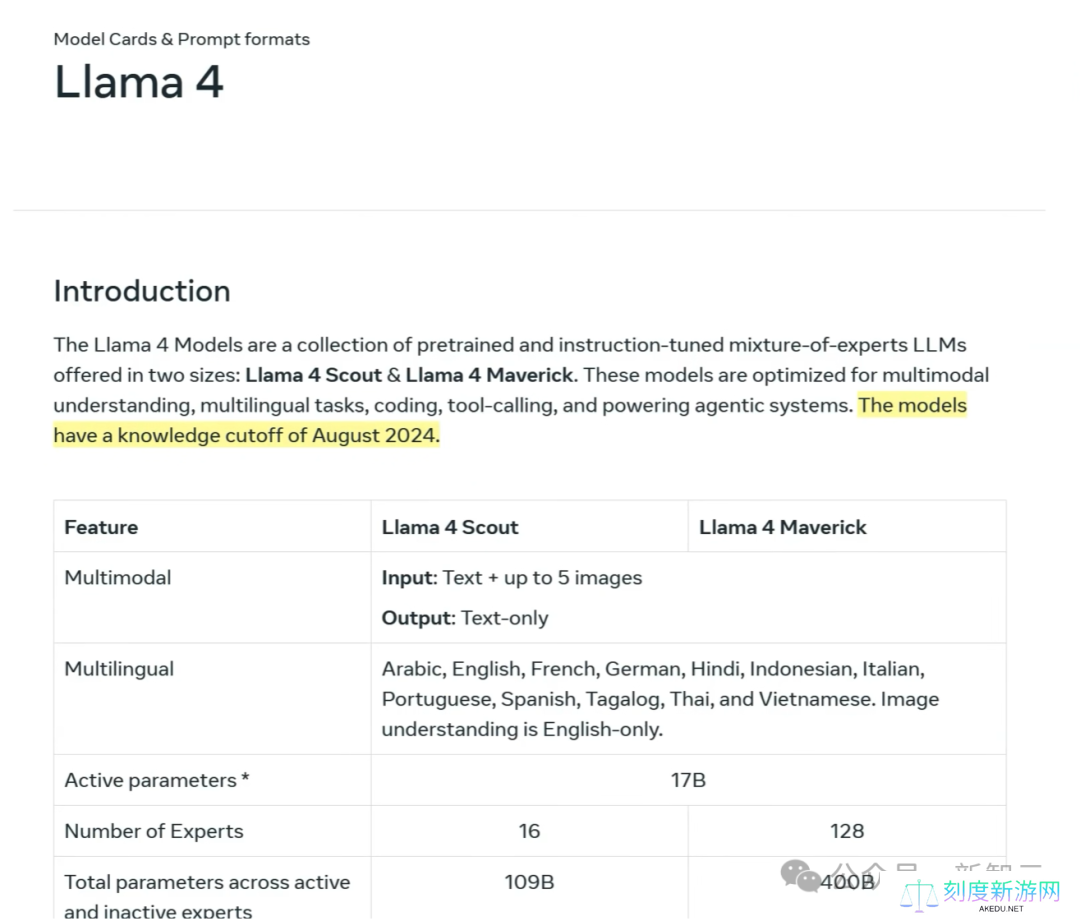Click the Llama 4 page title

pos(138,82)
